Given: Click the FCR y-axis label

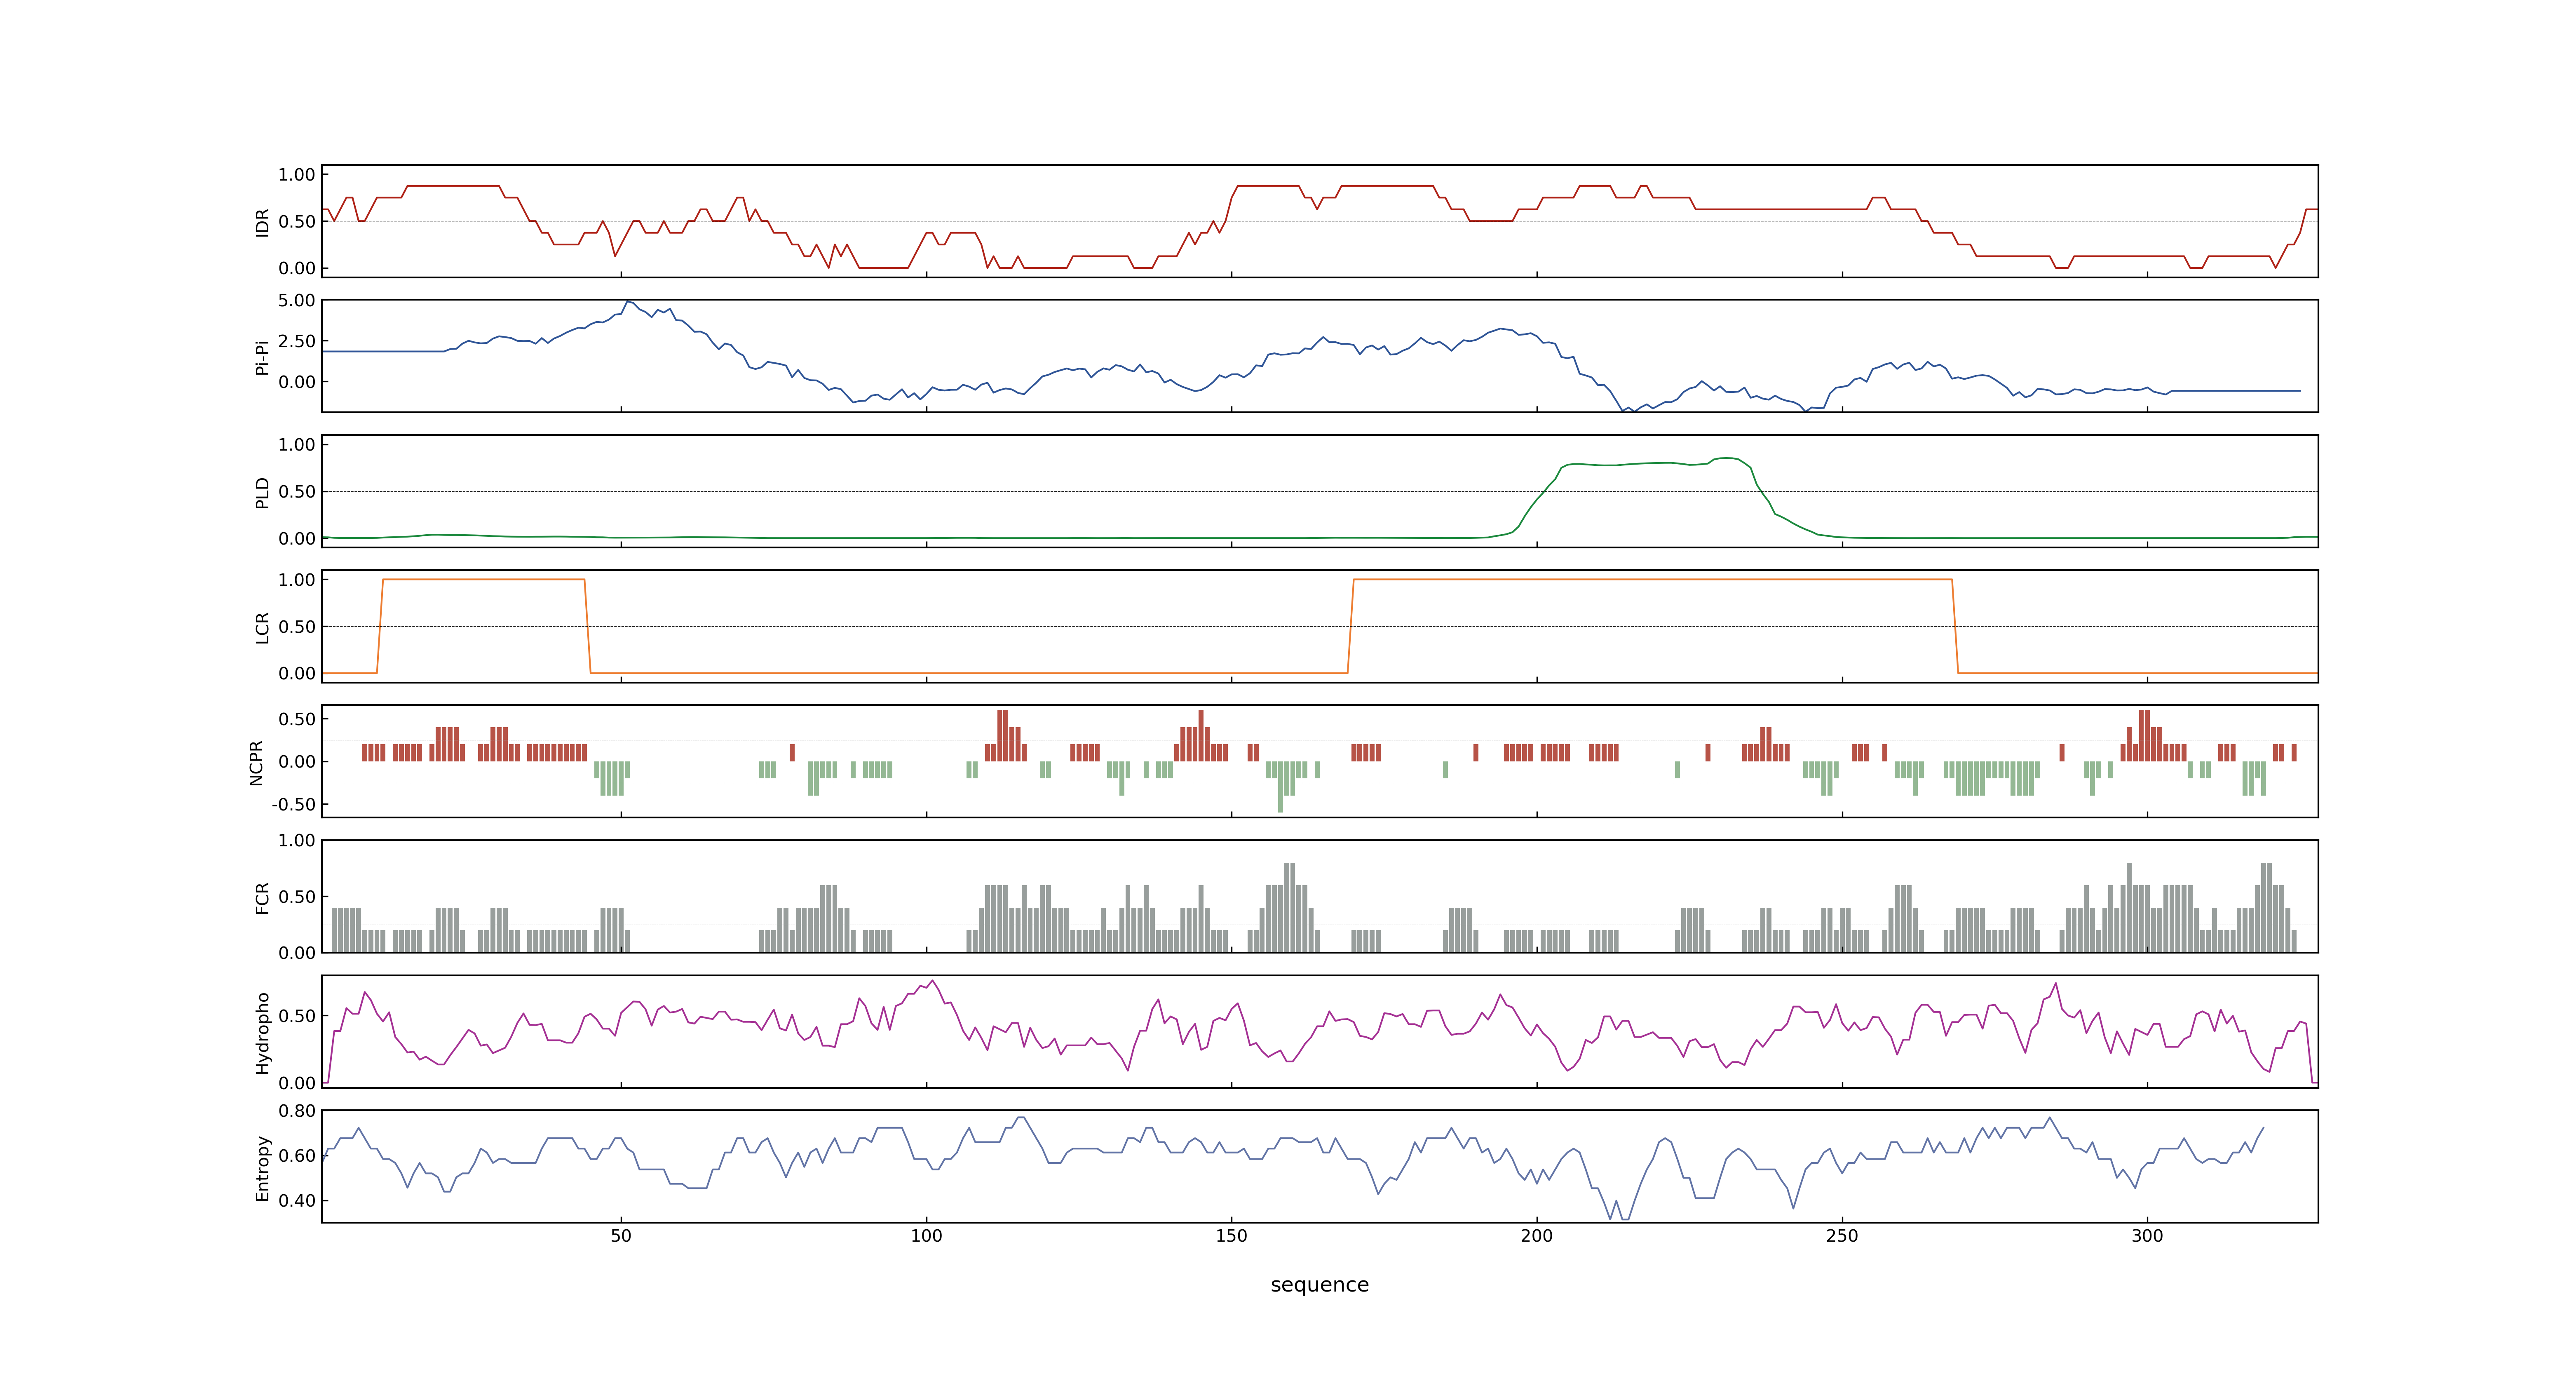Looking at the screenshot, I should [262, 897].
